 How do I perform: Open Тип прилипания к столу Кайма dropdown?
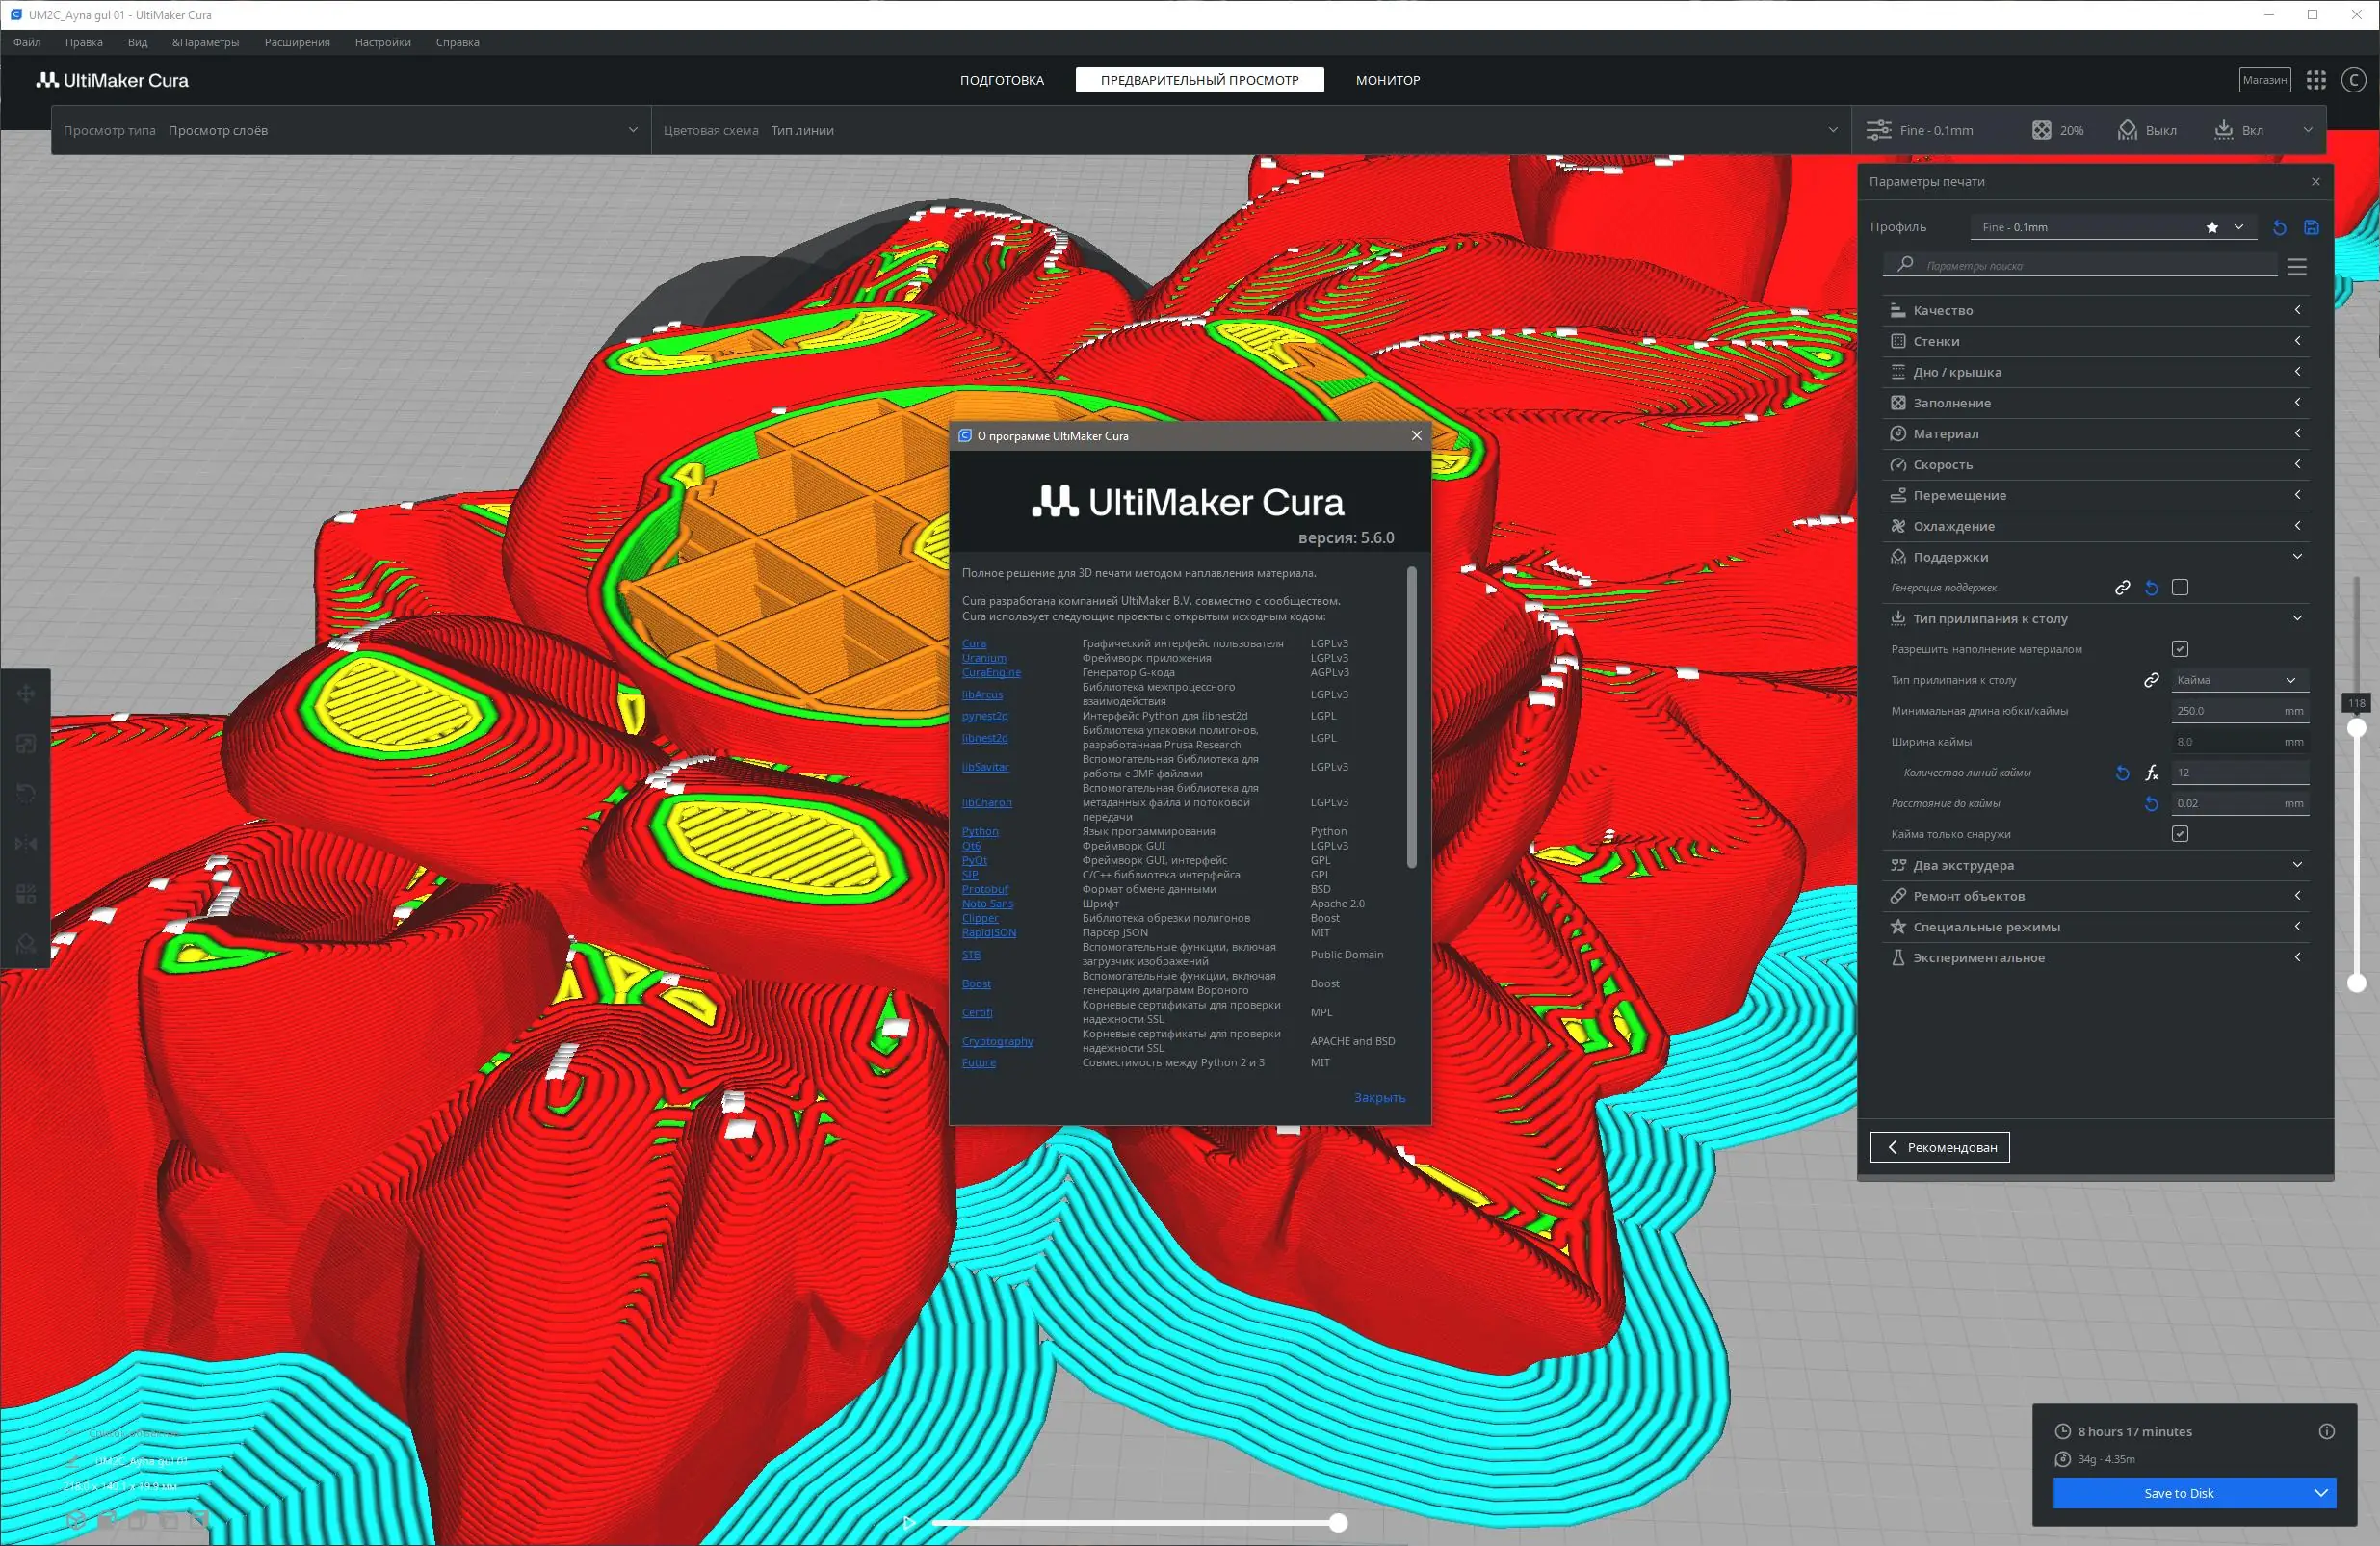tap(2238, 680)
